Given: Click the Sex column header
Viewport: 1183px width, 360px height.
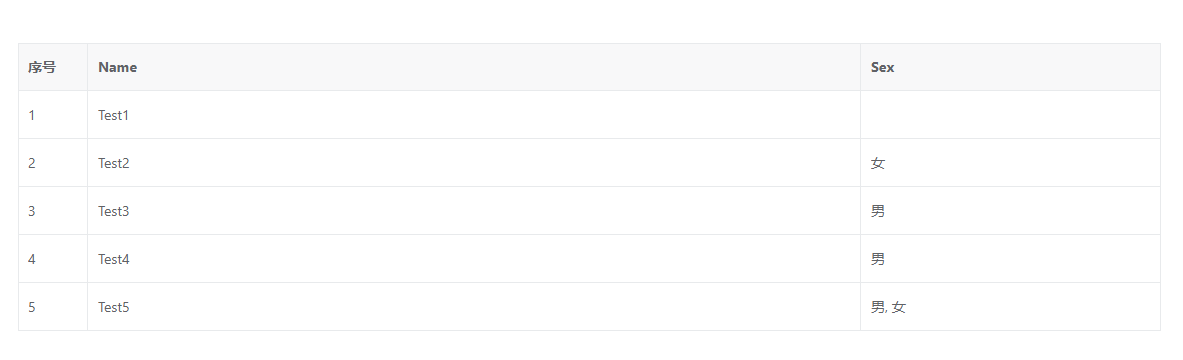Looking at the screenshot, I should point(1010,67).
